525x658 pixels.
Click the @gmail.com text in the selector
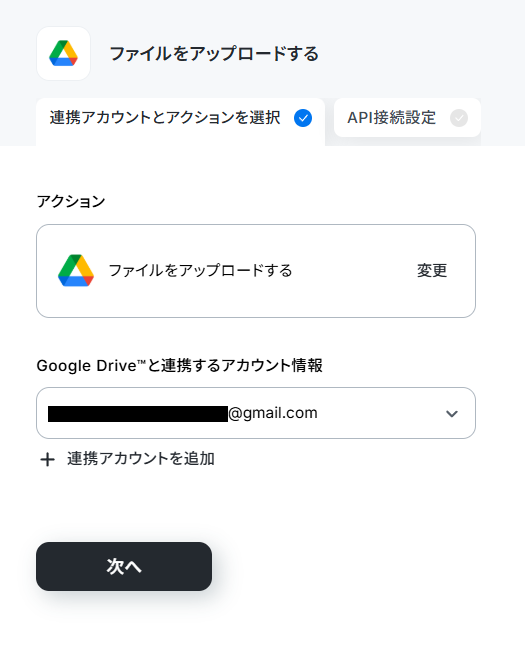tap(273, 413)
